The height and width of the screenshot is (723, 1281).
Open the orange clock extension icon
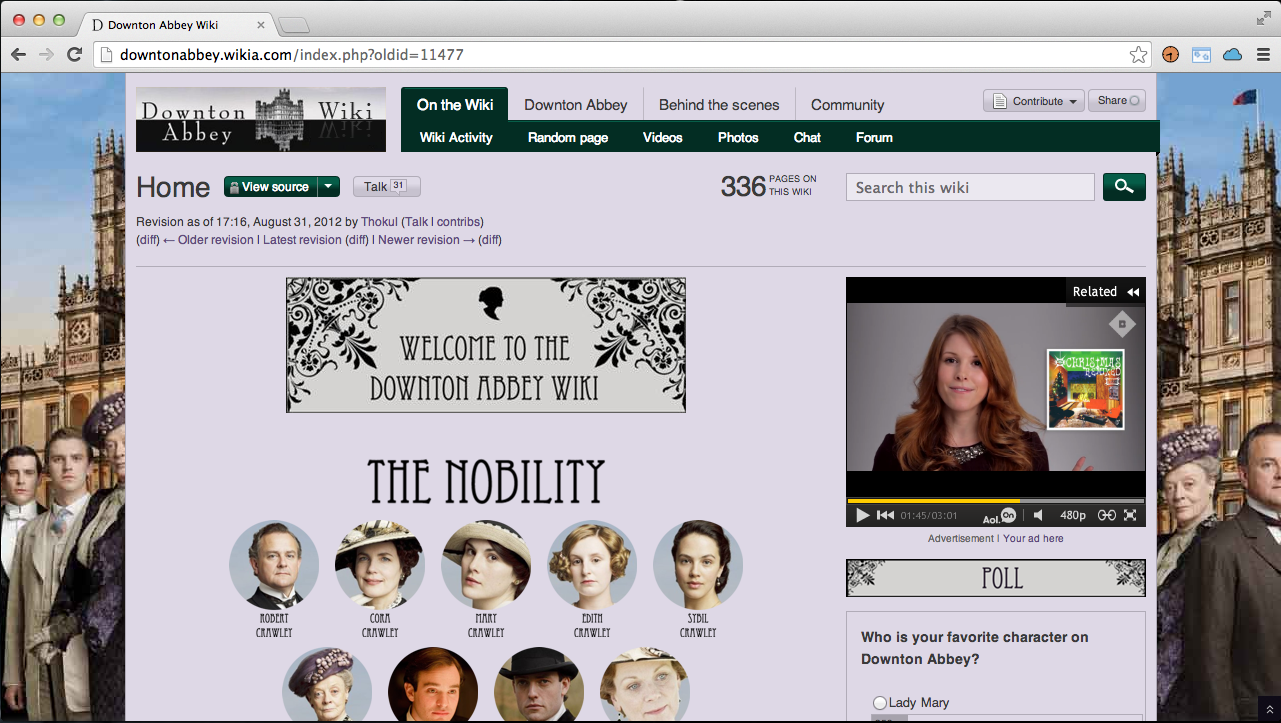click(1170, 55)
